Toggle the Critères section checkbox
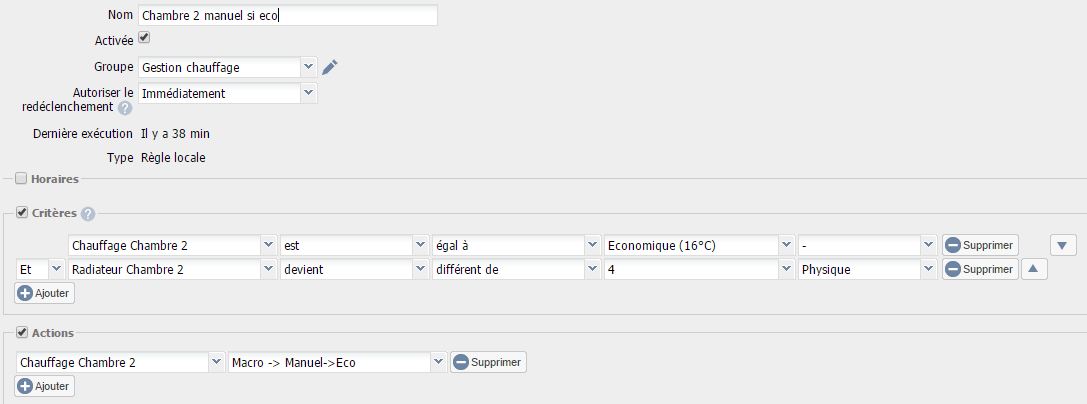1087x404 pixels. point(22,213)
